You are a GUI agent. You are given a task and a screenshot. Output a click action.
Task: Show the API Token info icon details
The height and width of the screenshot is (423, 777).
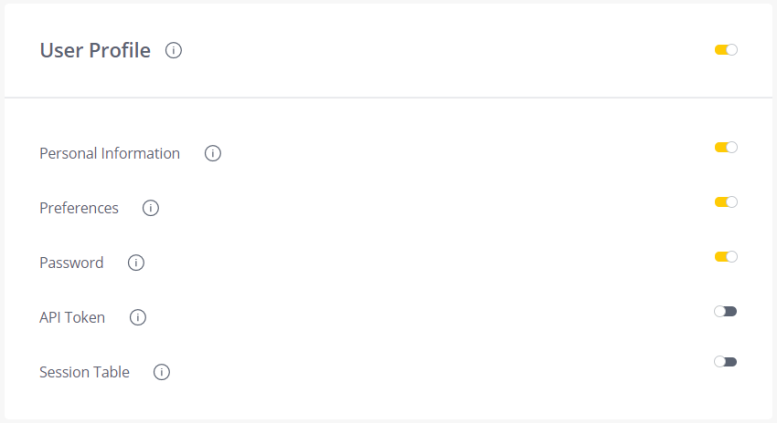click(x=138, y=318)
